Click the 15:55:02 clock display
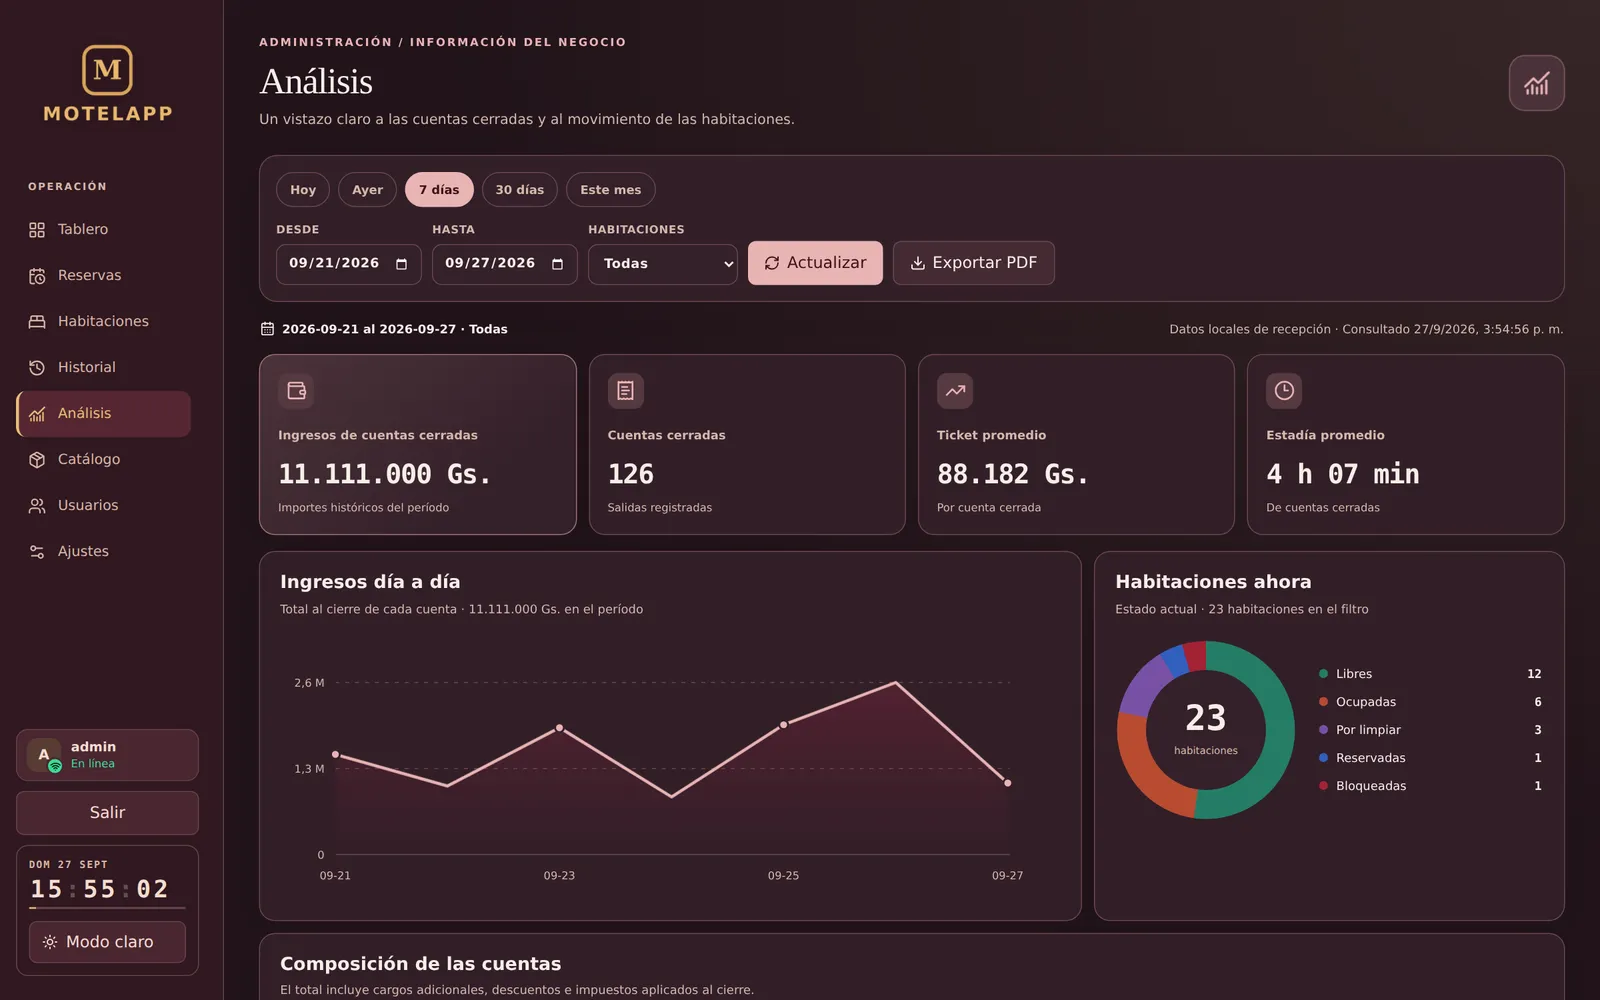The image size is (1600, 1000). click(x=100, y=889)
